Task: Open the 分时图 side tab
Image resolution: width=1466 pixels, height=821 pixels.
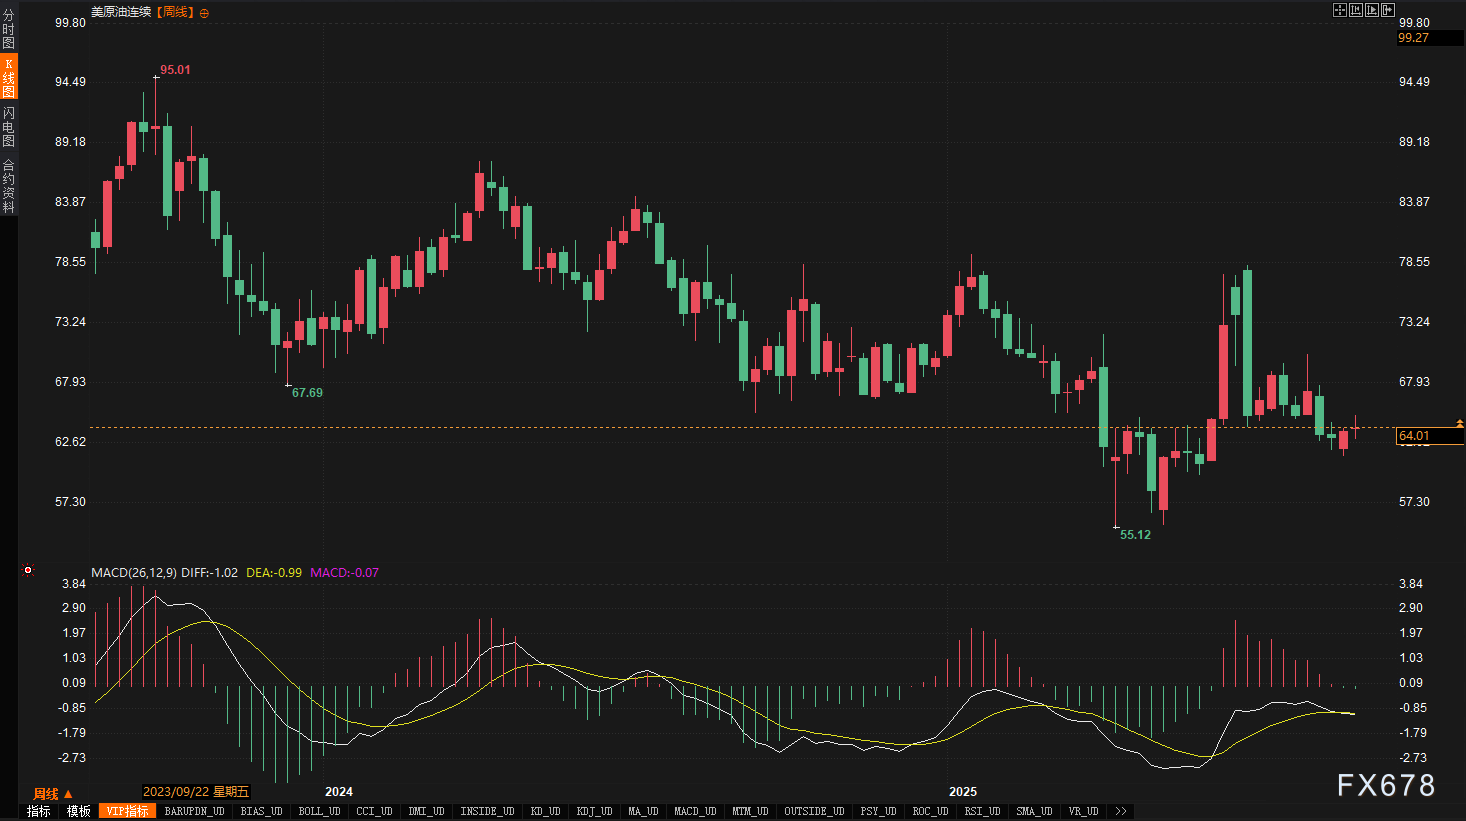Action: (9, 29)
